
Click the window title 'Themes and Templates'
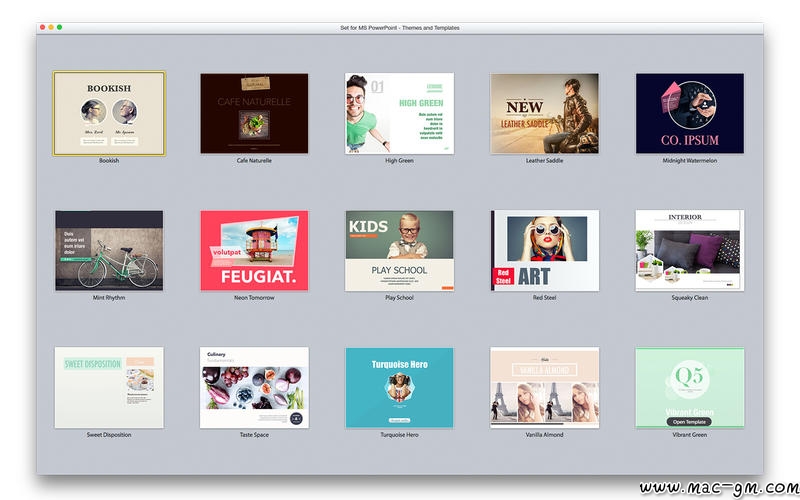(431, 28)
